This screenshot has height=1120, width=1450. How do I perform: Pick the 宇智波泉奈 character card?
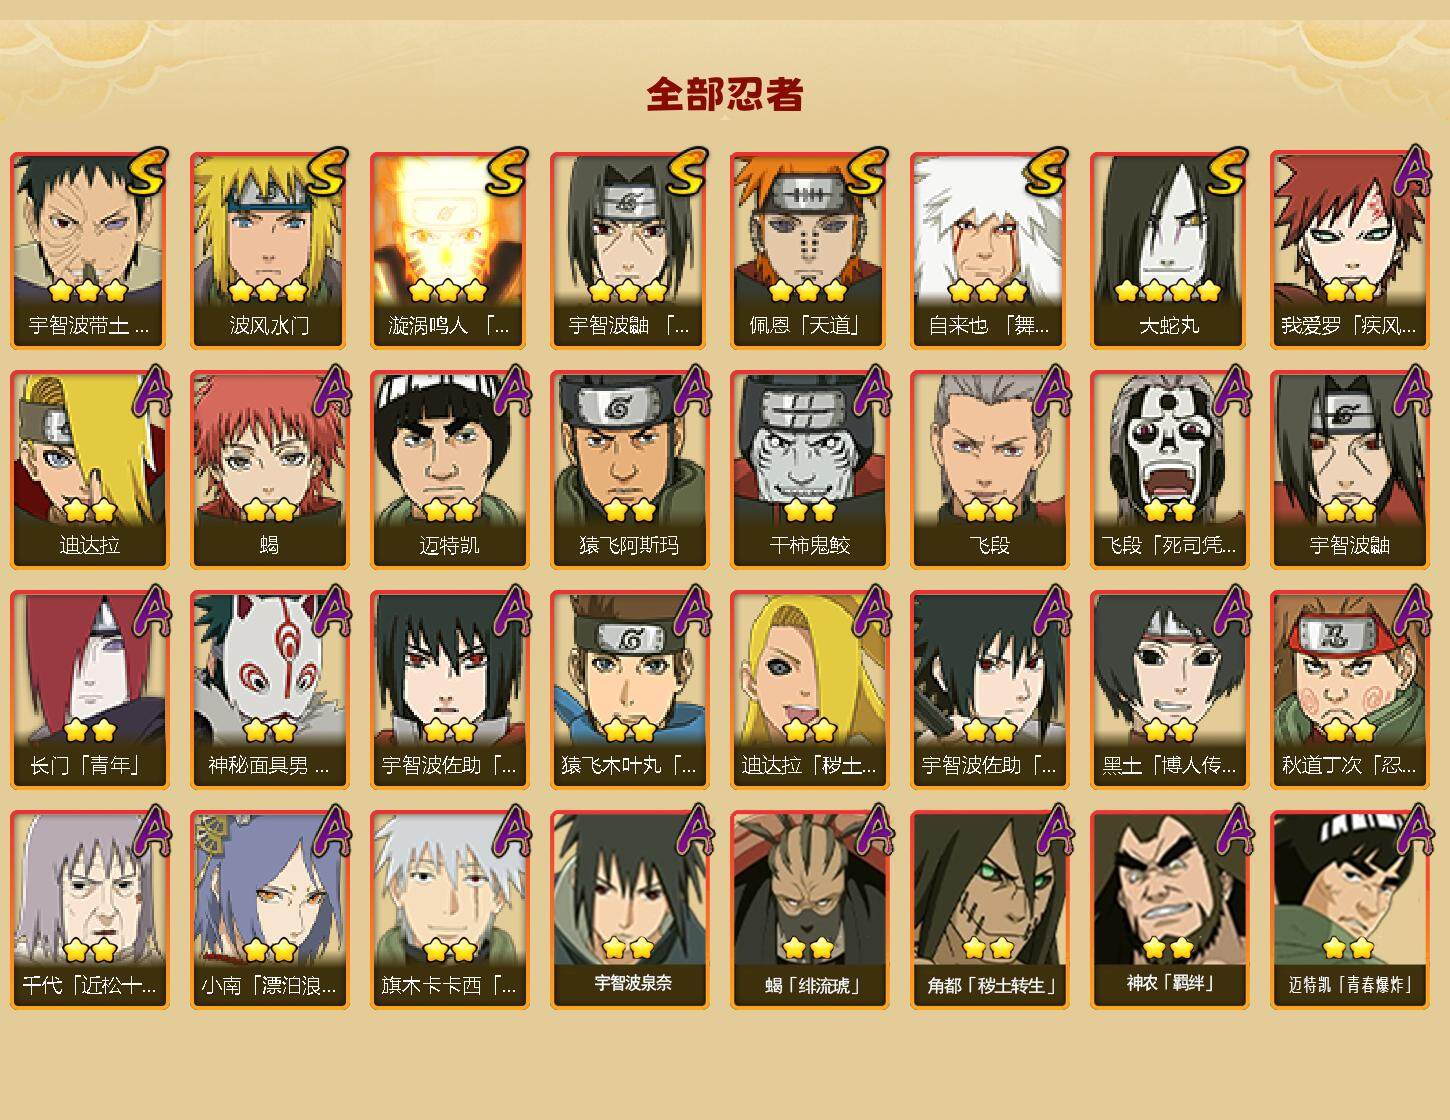coord(629,910)
